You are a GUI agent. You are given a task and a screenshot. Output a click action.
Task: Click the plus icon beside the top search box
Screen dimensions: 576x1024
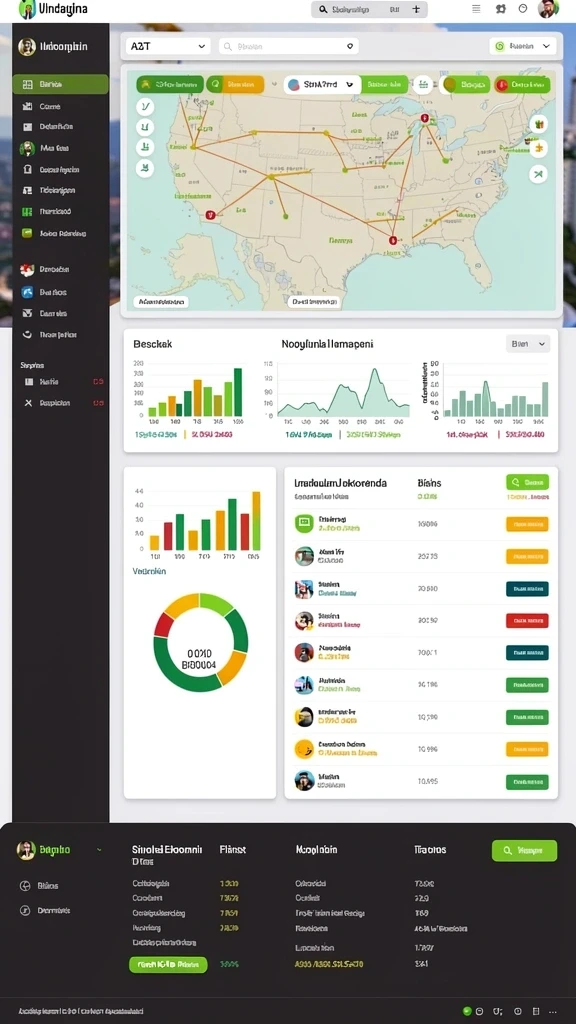[416, 9]
